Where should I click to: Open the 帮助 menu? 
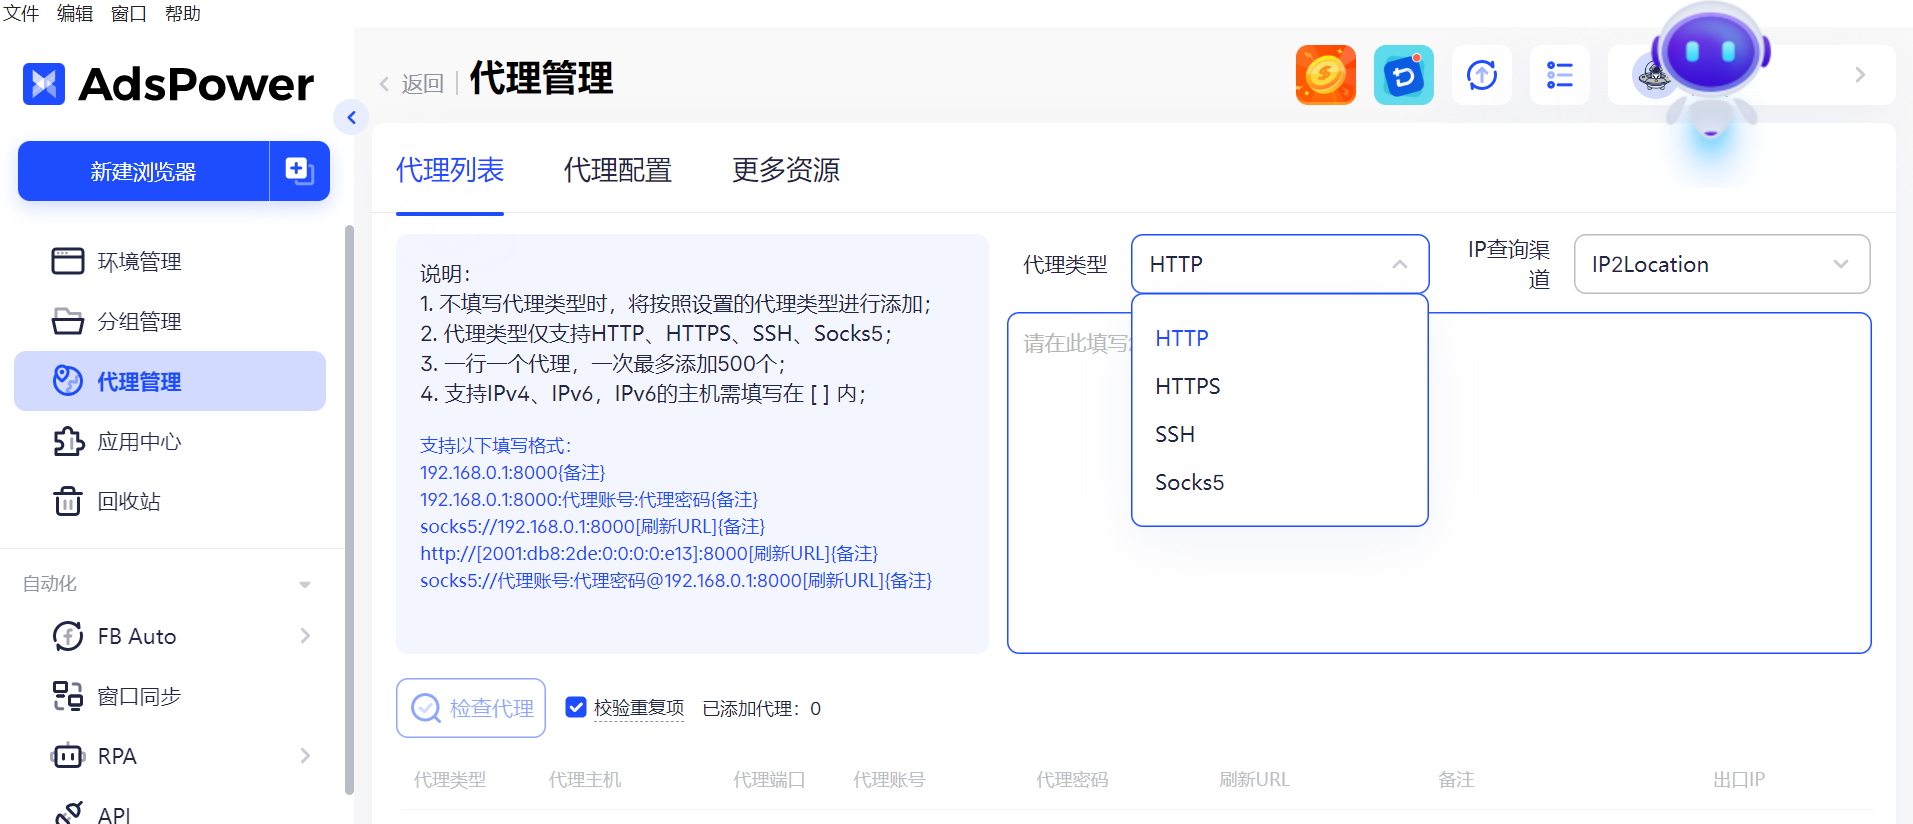click(183, 13)
